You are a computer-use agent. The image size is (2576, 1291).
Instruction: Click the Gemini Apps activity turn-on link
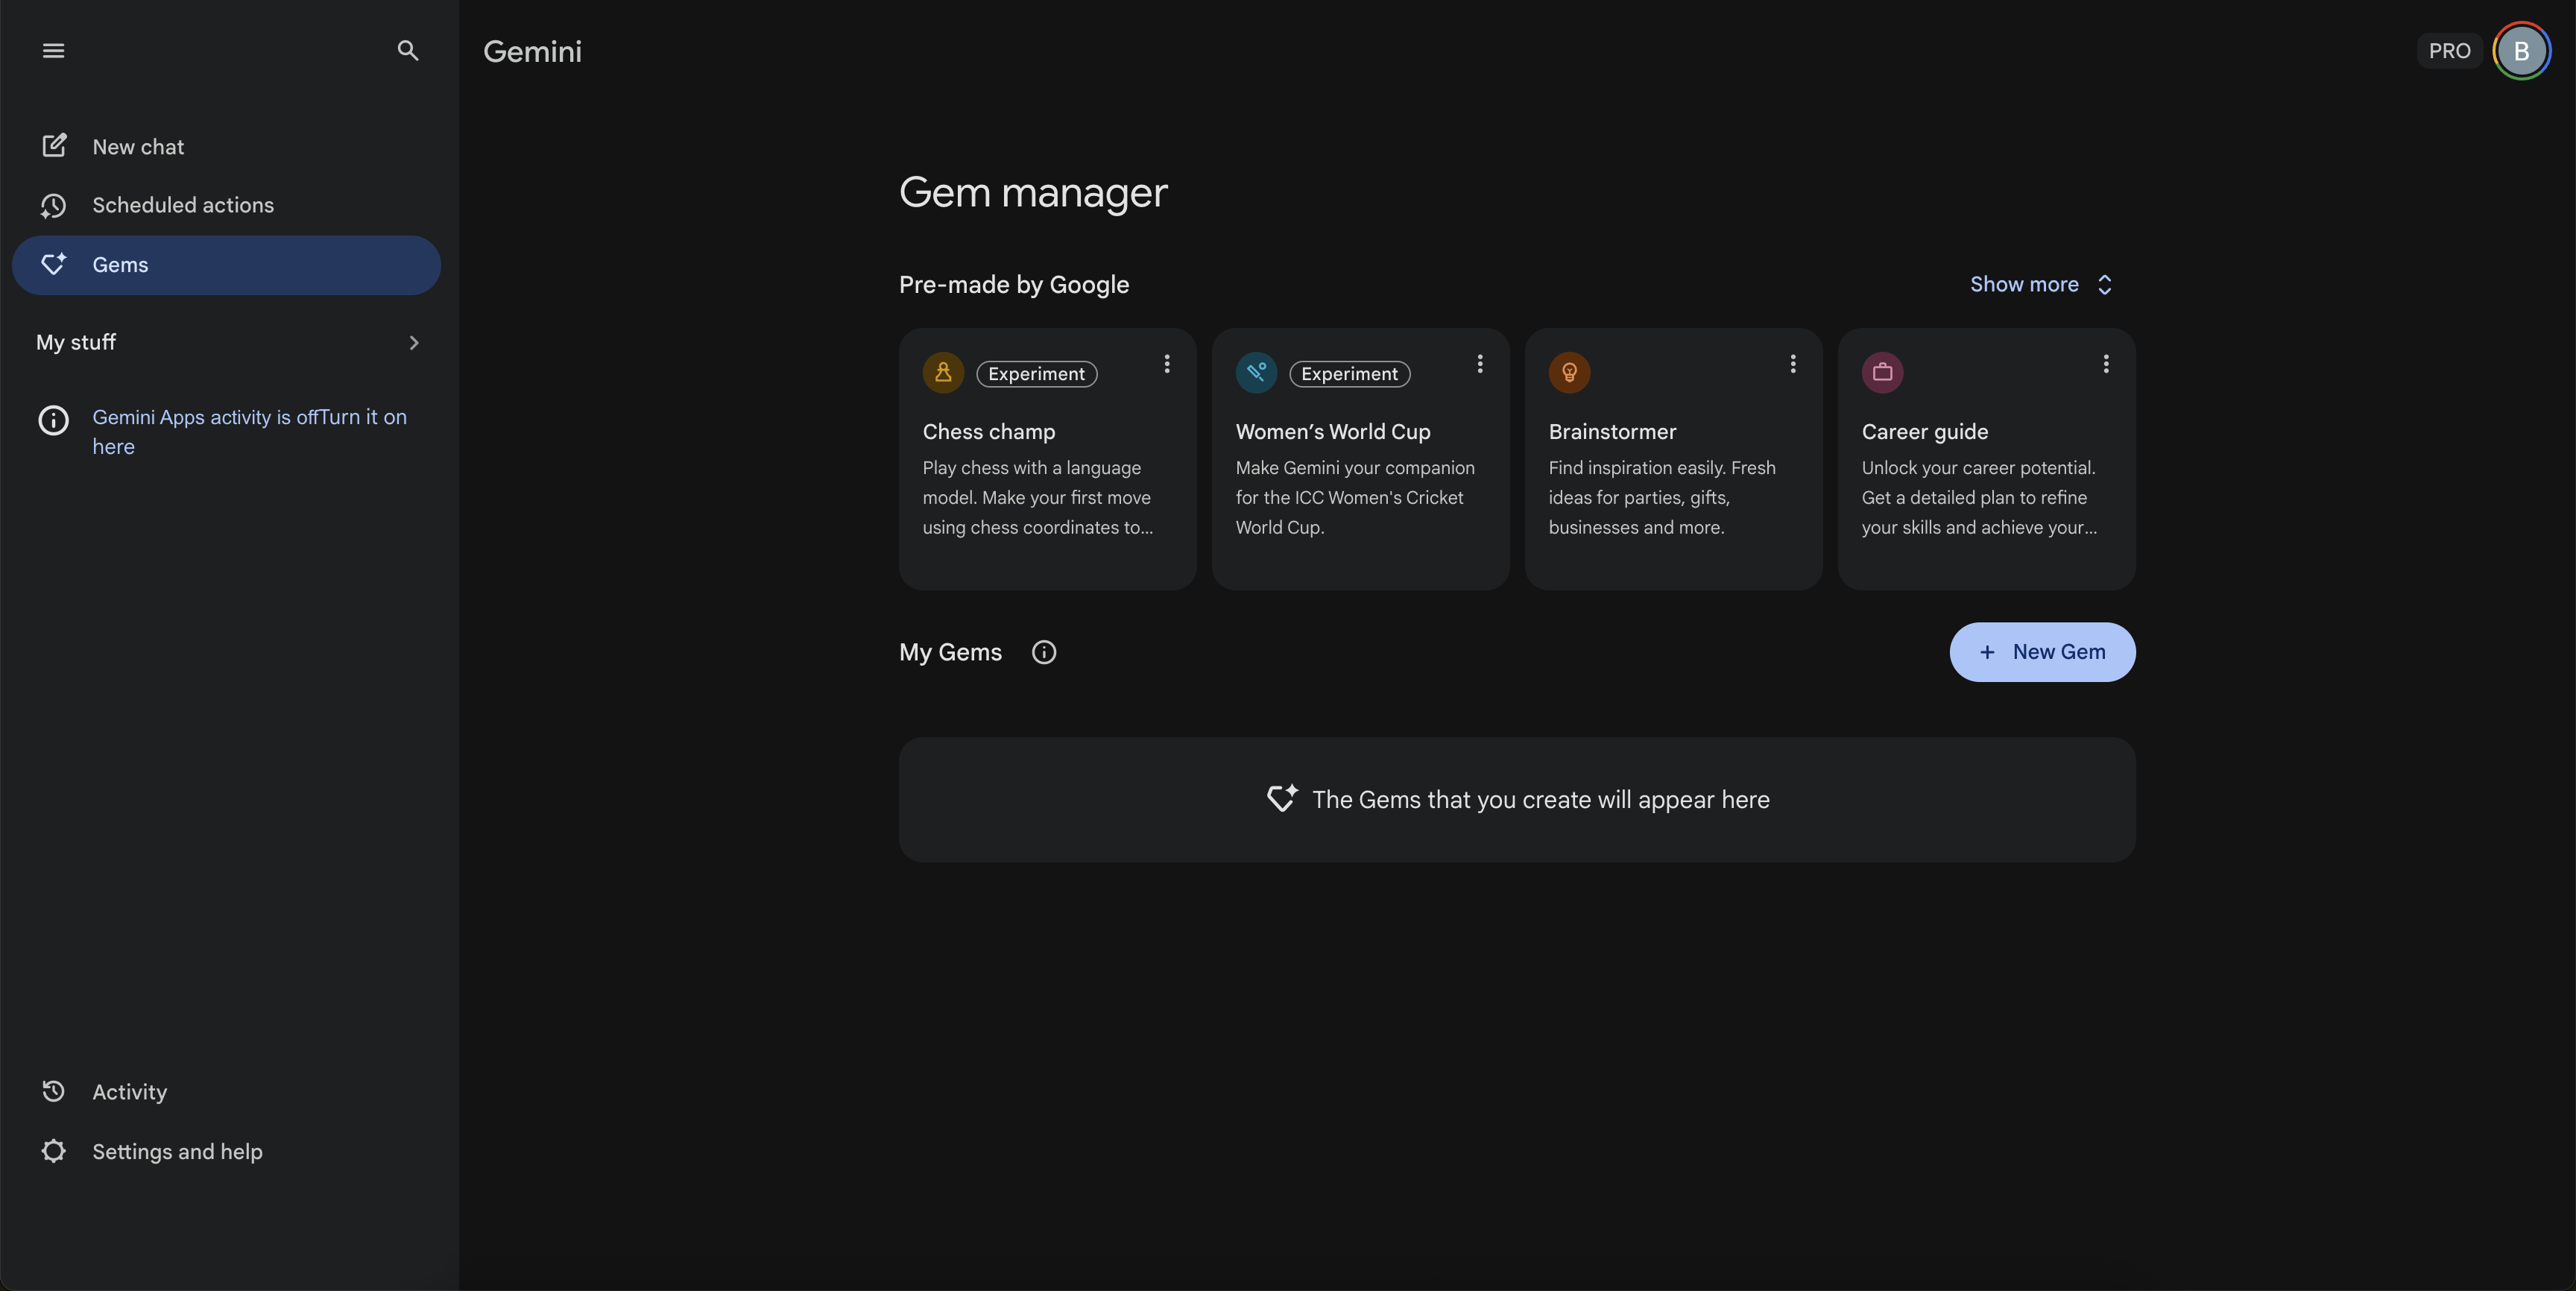249,432
